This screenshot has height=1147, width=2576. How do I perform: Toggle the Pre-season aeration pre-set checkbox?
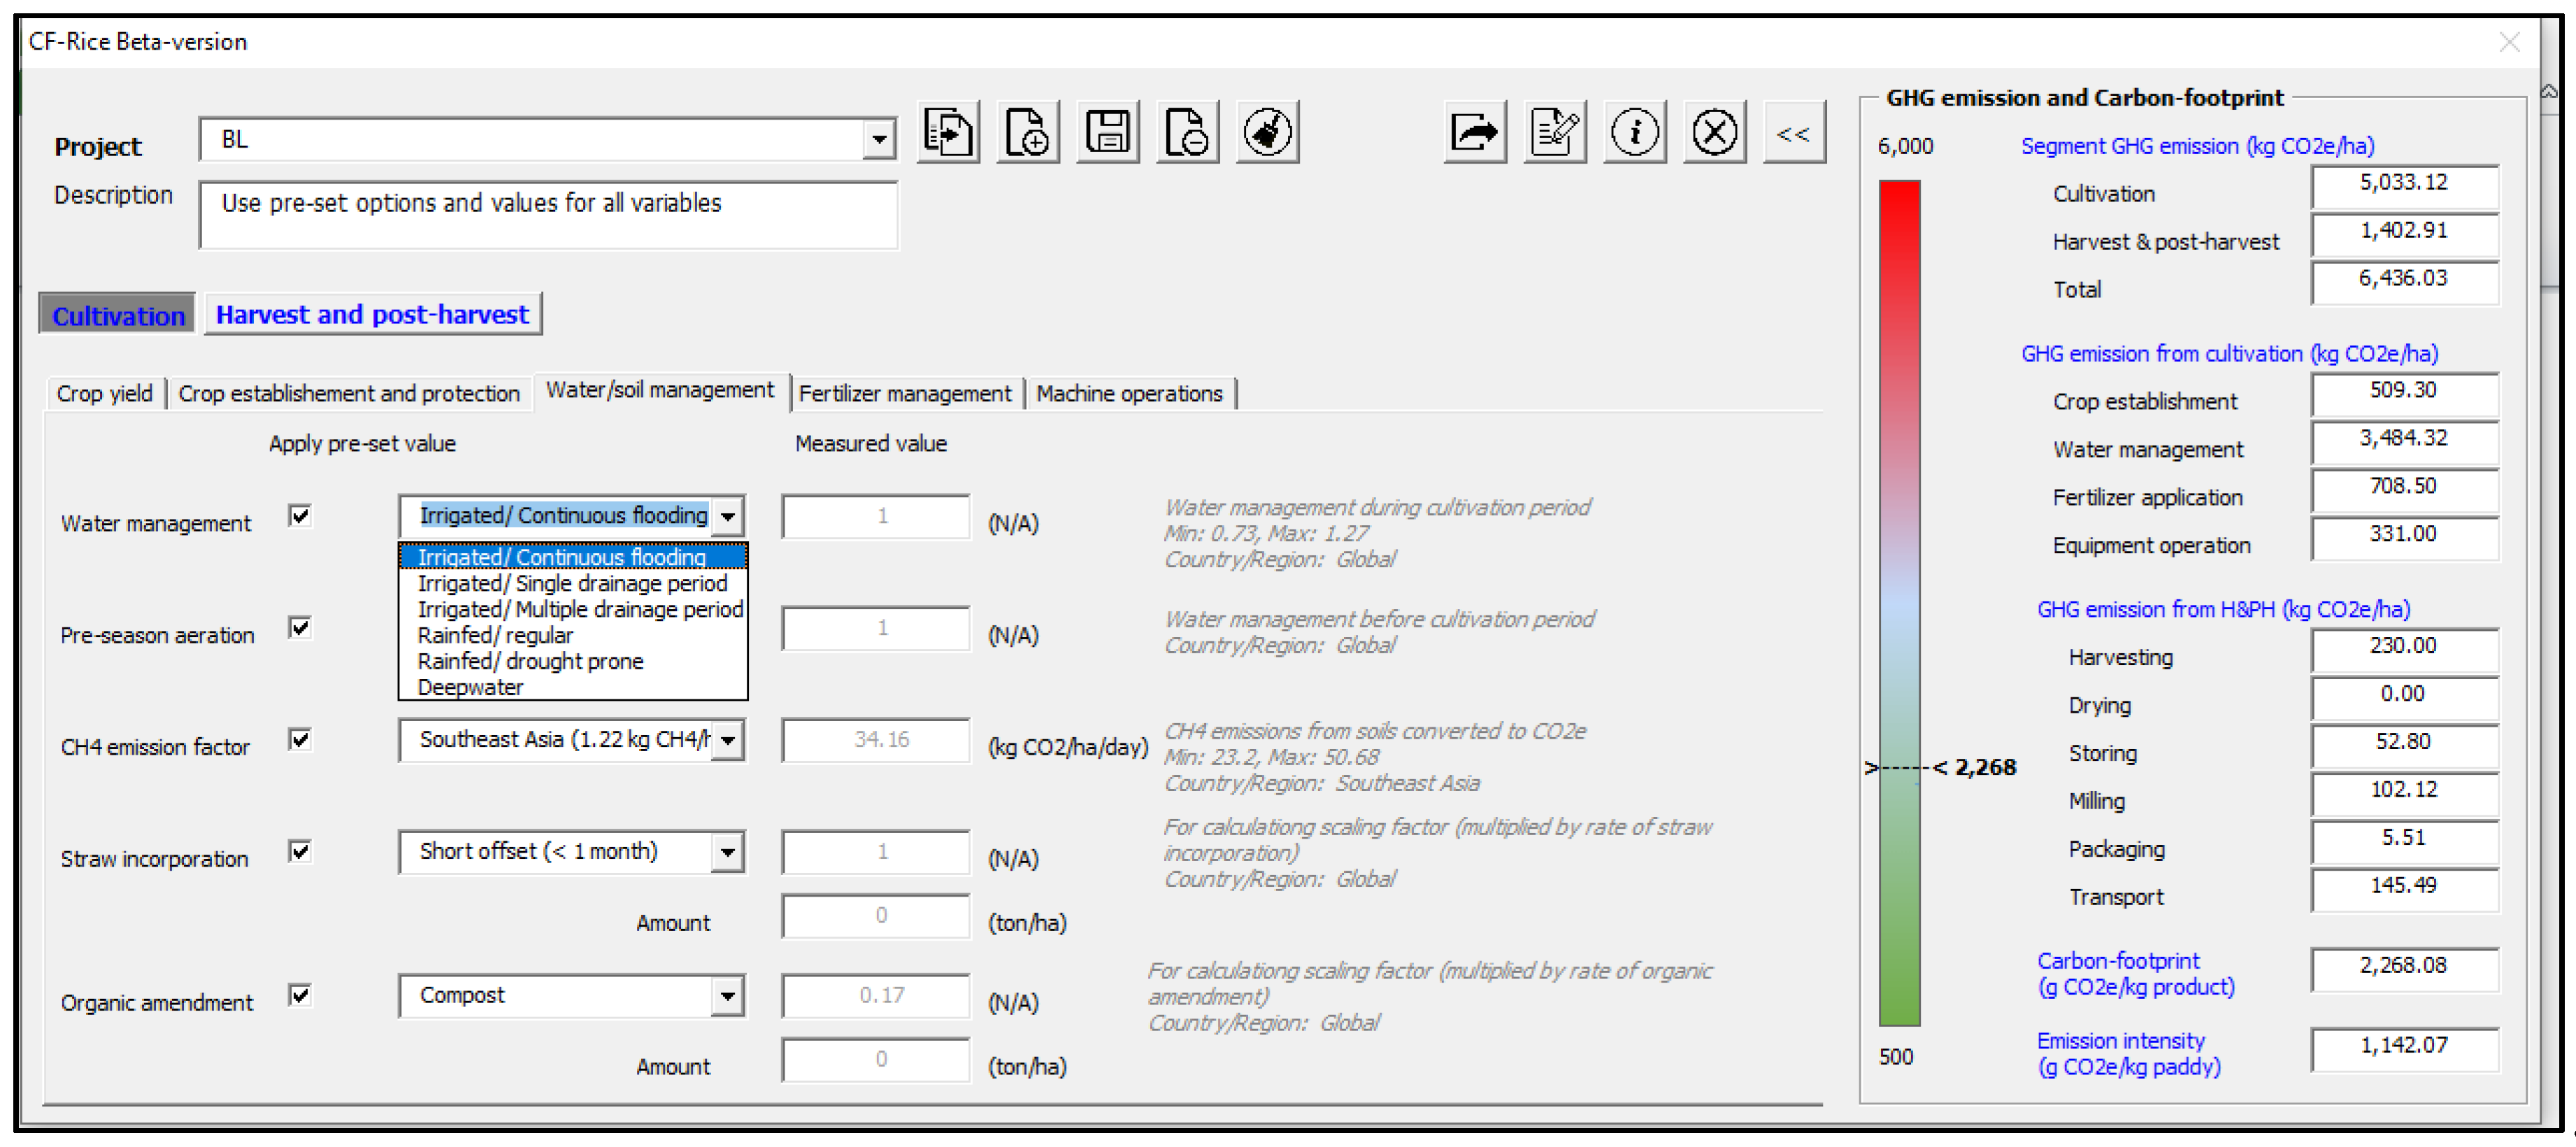pyautogui.click(x=299, y=628)
